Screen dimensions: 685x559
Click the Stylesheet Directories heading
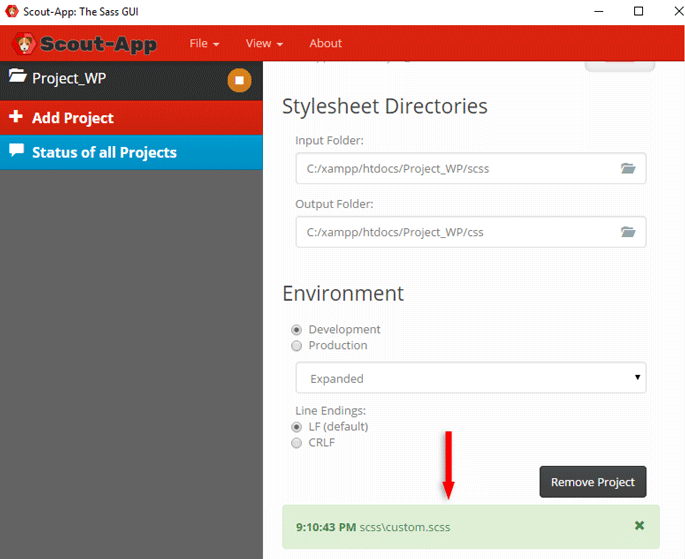pyautogui.click(x=384, y=106)
